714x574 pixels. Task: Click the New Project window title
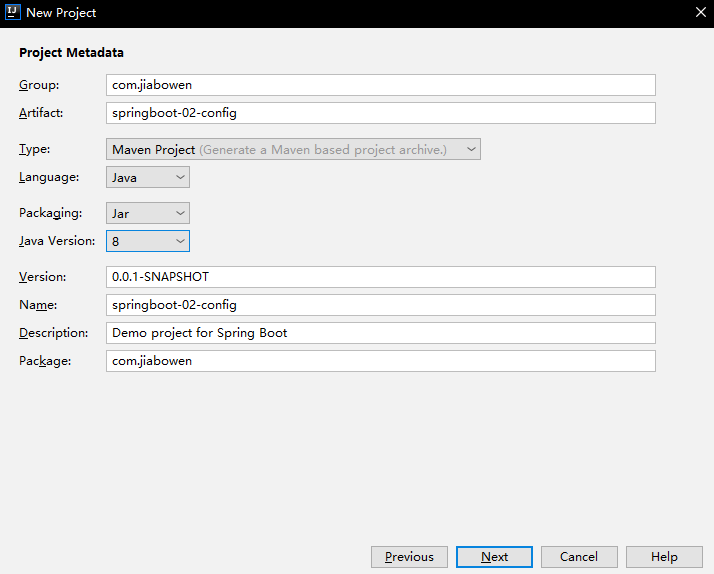[x=61, y=13]
